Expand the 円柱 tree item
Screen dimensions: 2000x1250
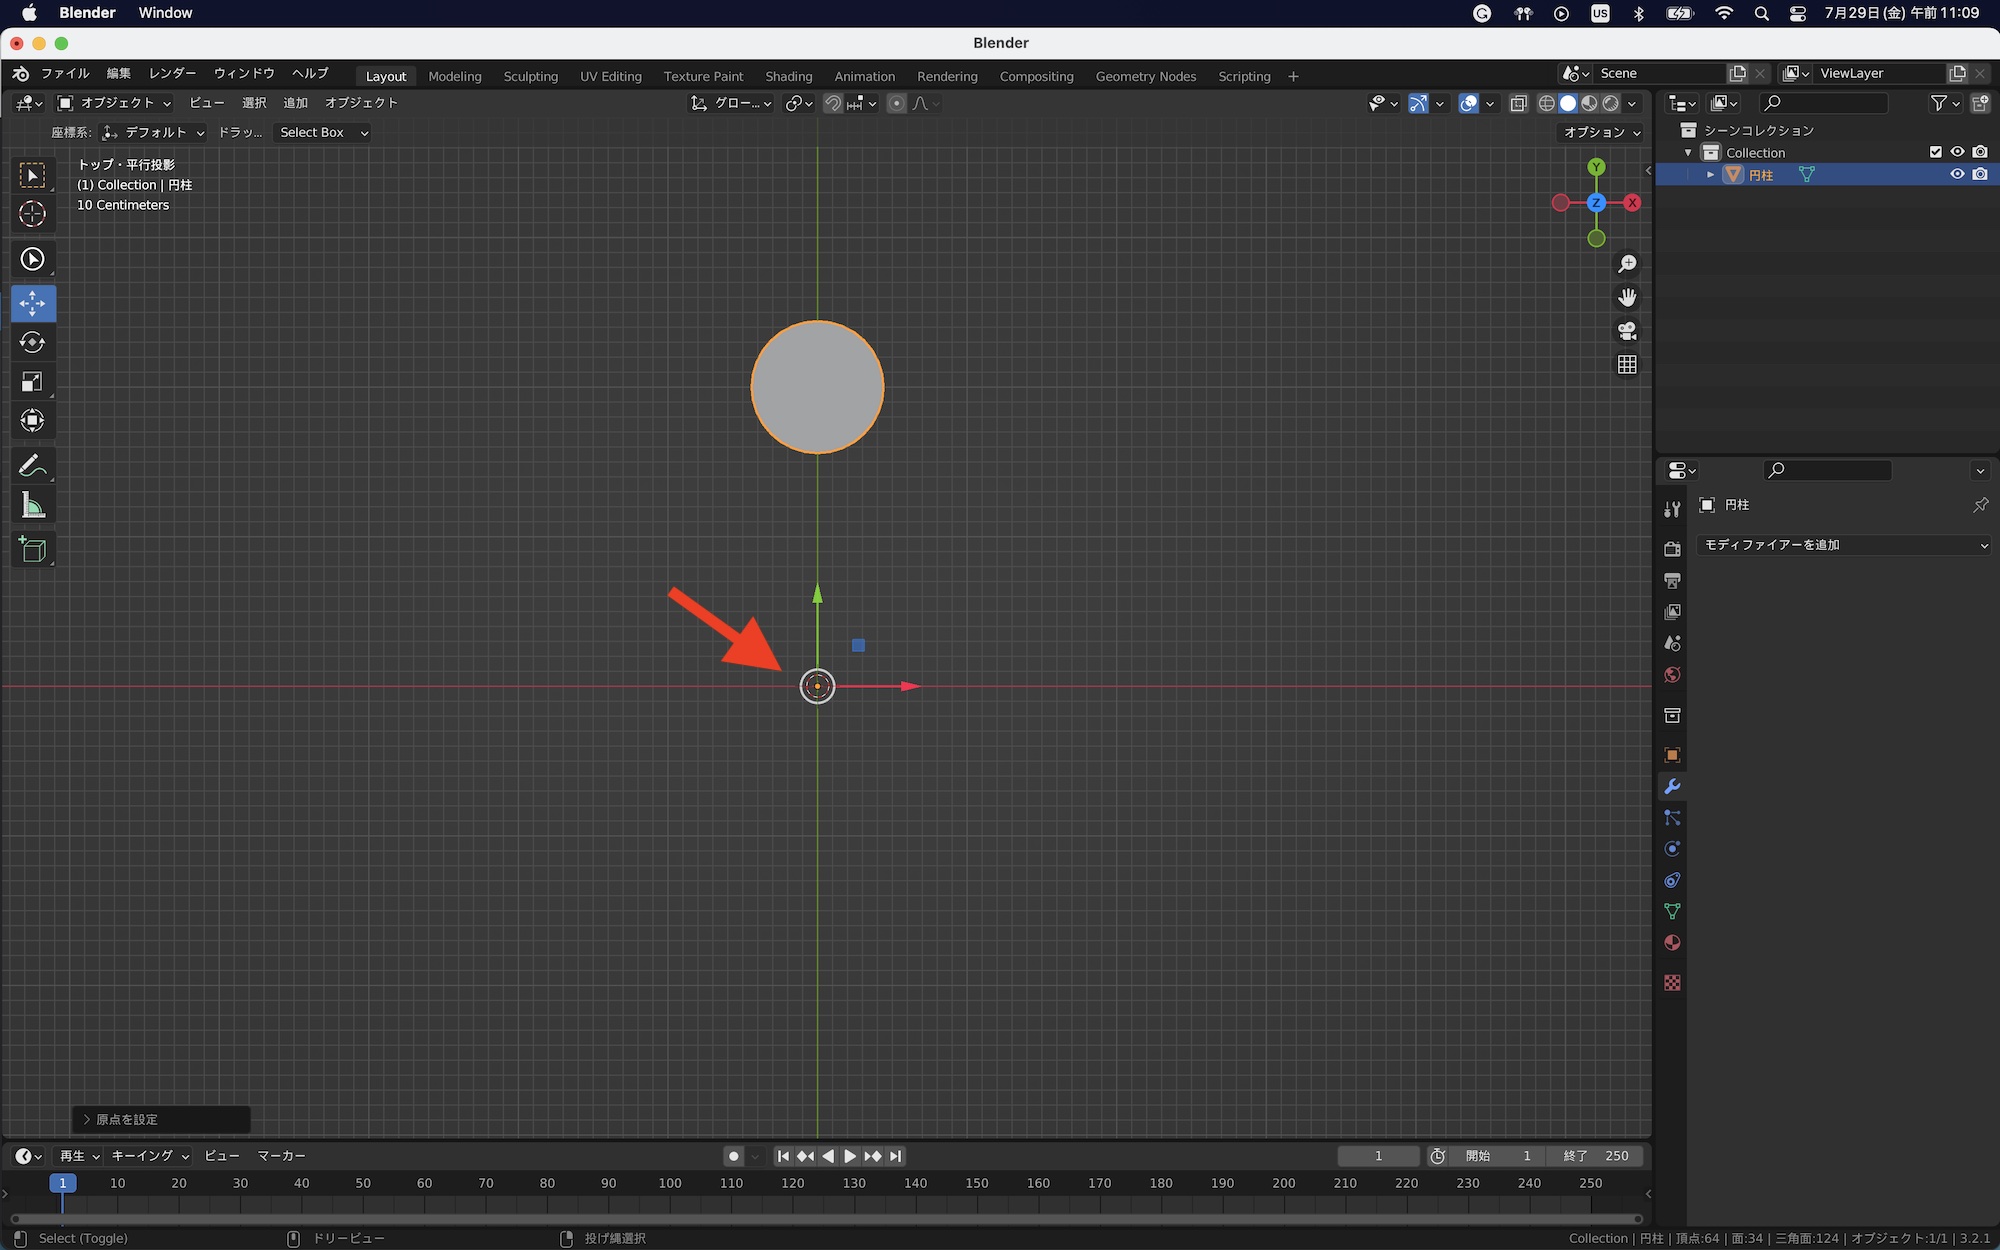(x=1711, y=175)
